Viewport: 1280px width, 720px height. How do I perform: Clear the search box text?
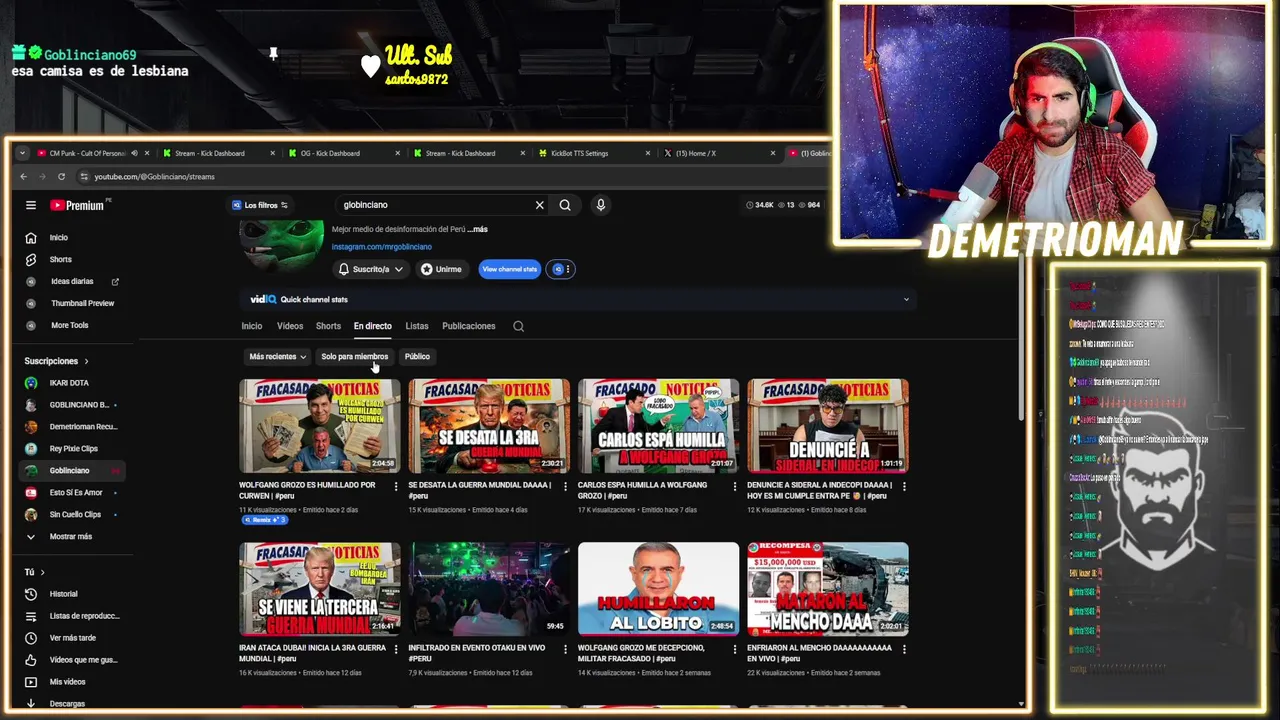pyautogui.click(x=540, y=205)
